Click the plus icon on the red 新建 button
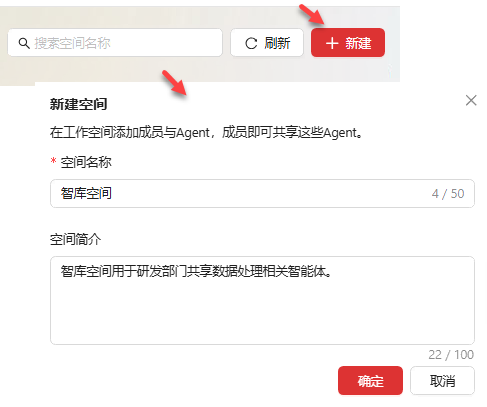This screenshot has height=407, width=487. pos(332,43)
